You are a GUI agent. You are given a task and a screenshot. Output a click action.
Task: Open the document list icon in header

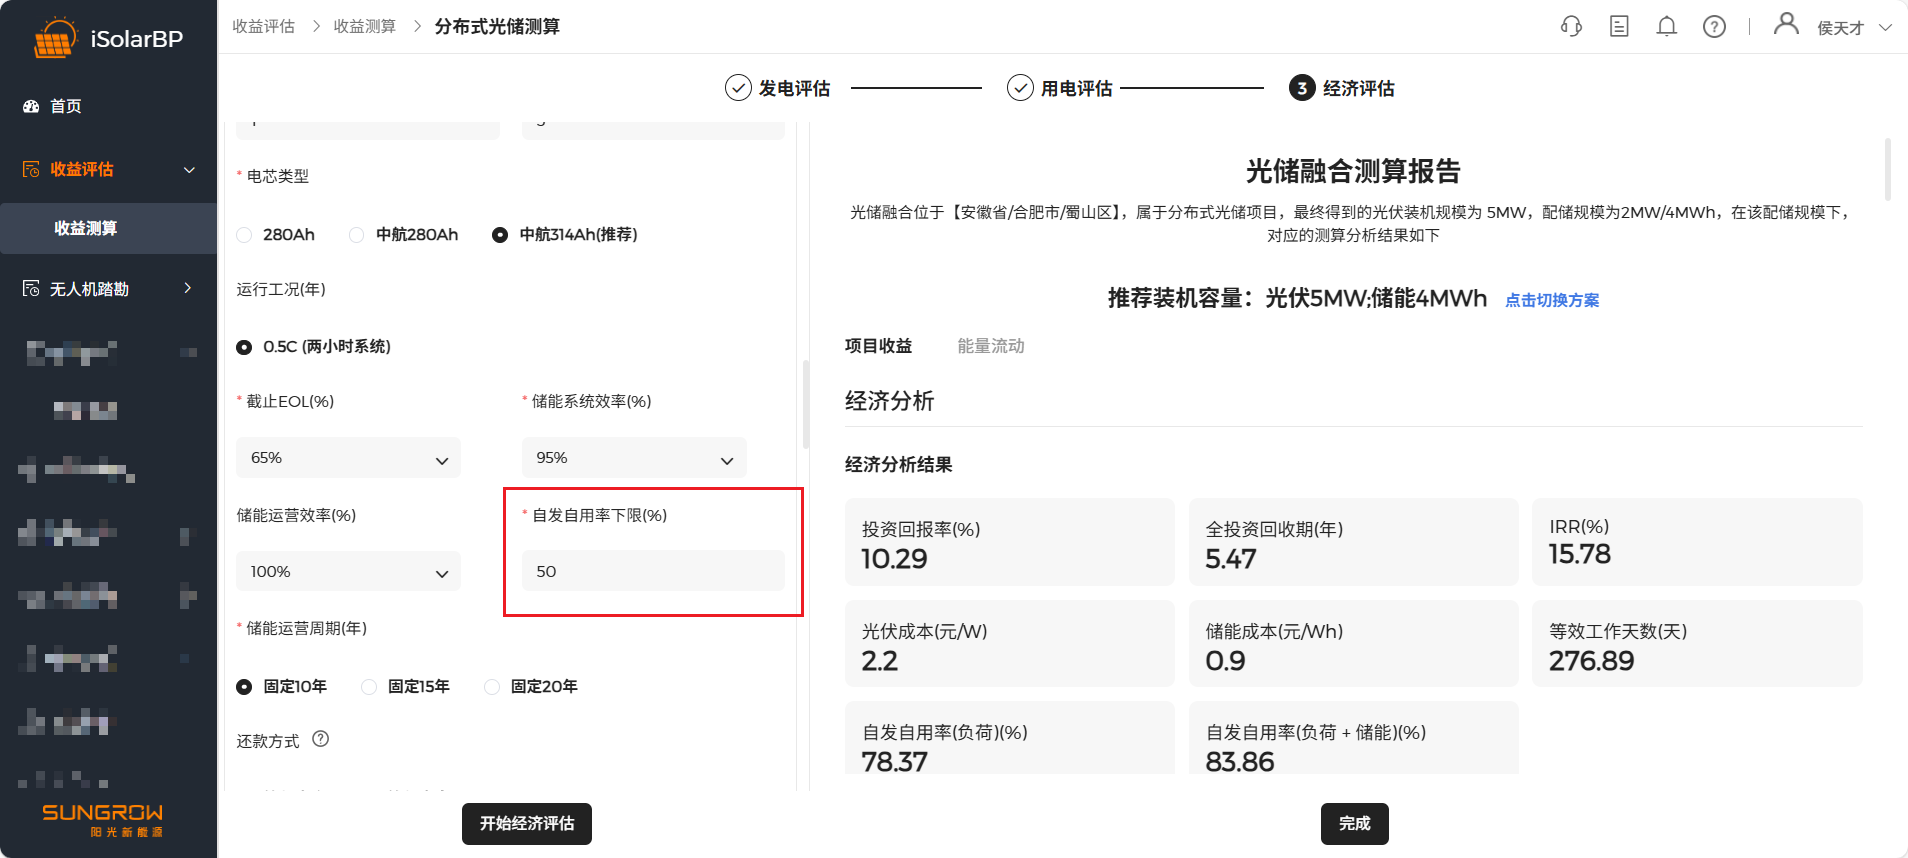pos(1619,27)
